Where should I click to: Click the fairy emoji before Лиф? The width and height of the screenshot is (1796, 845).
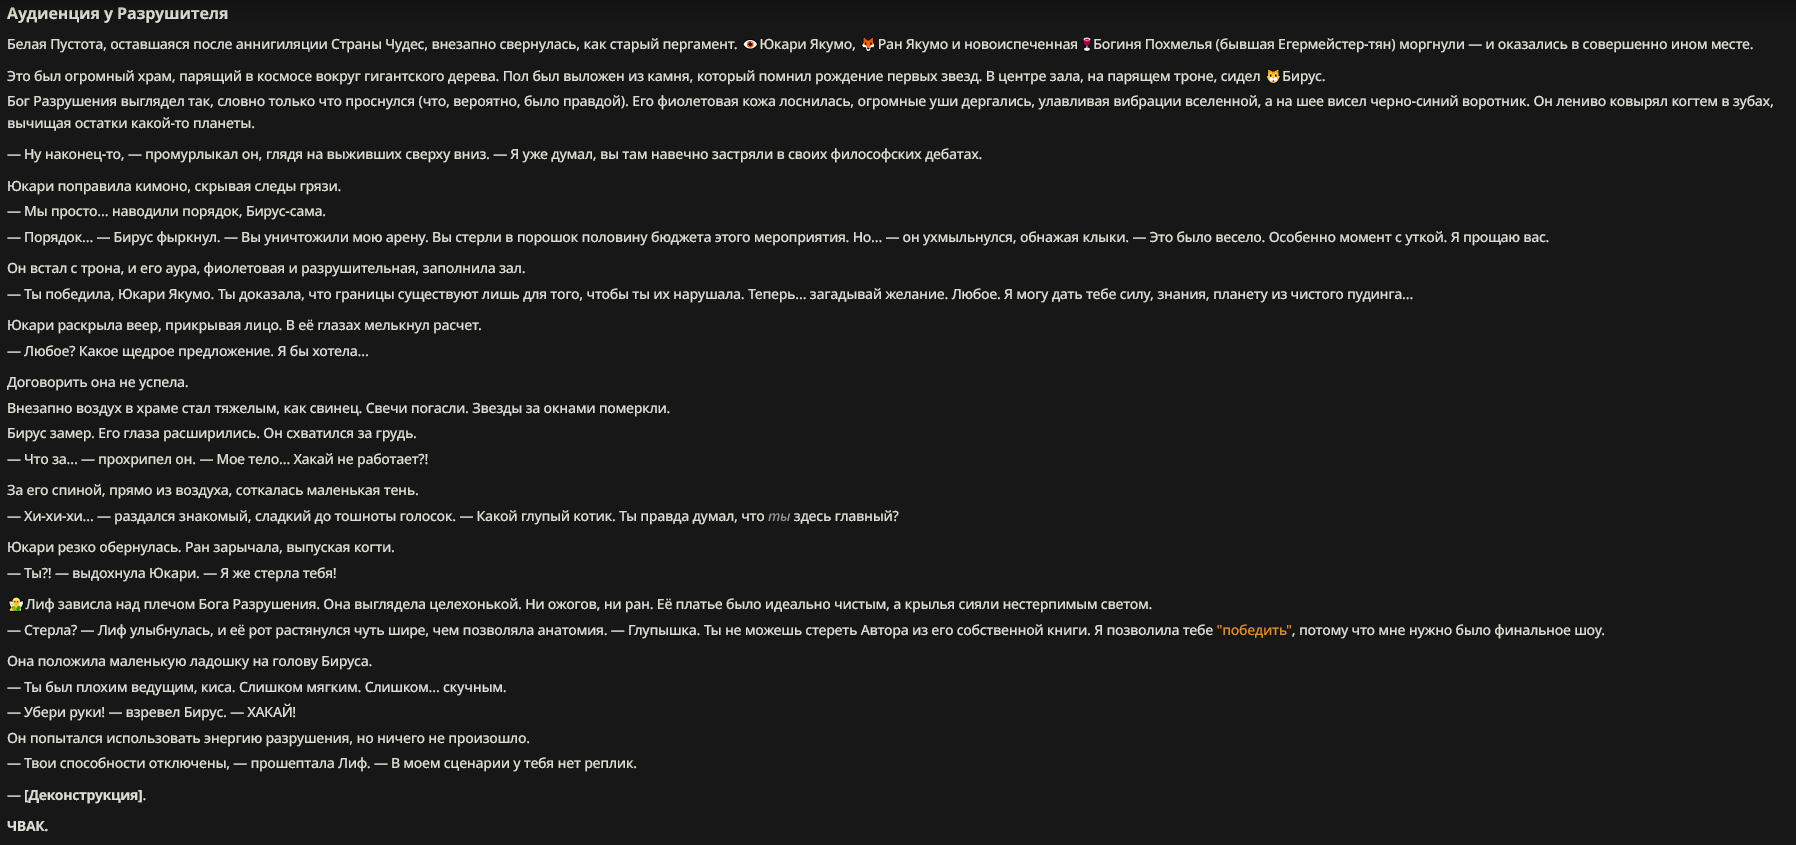click(x=15, y=604)
